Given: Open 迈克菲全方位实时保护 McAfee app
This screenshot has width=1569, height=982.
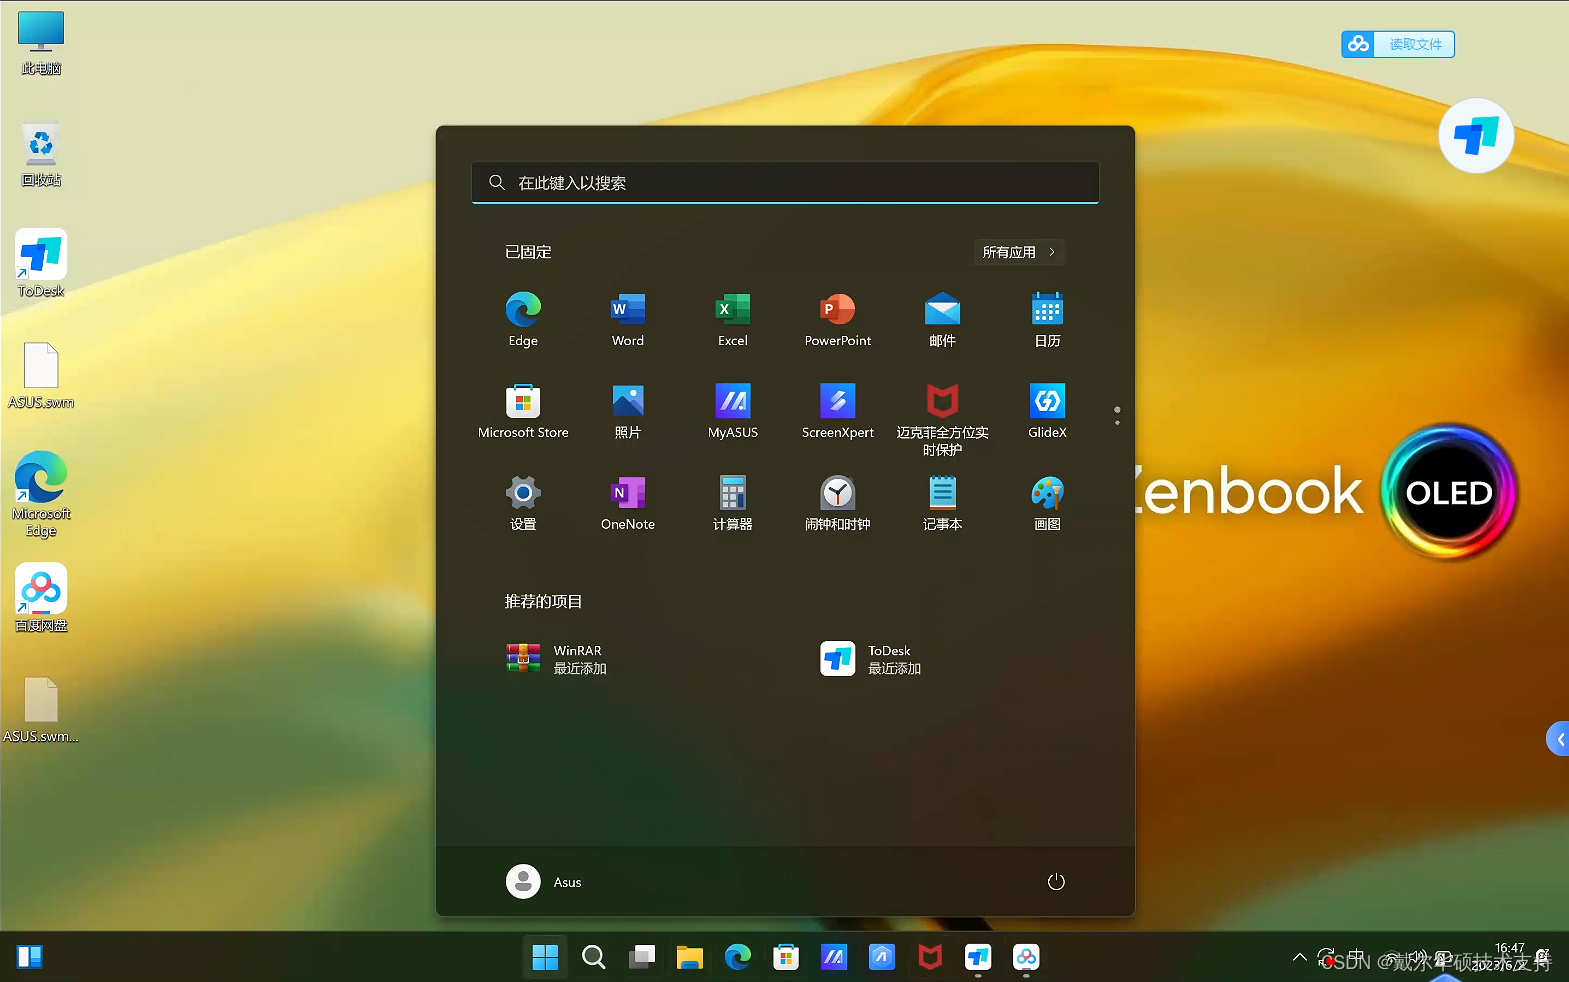Looking at the screenshot, I should coord(942,420).
